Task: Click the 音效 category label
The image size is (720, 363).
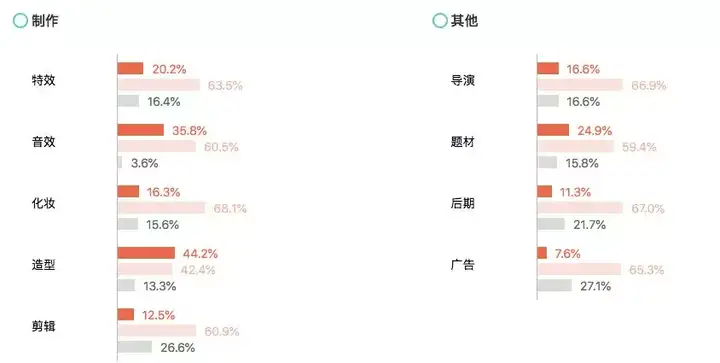Action: (x=44, y=142)
